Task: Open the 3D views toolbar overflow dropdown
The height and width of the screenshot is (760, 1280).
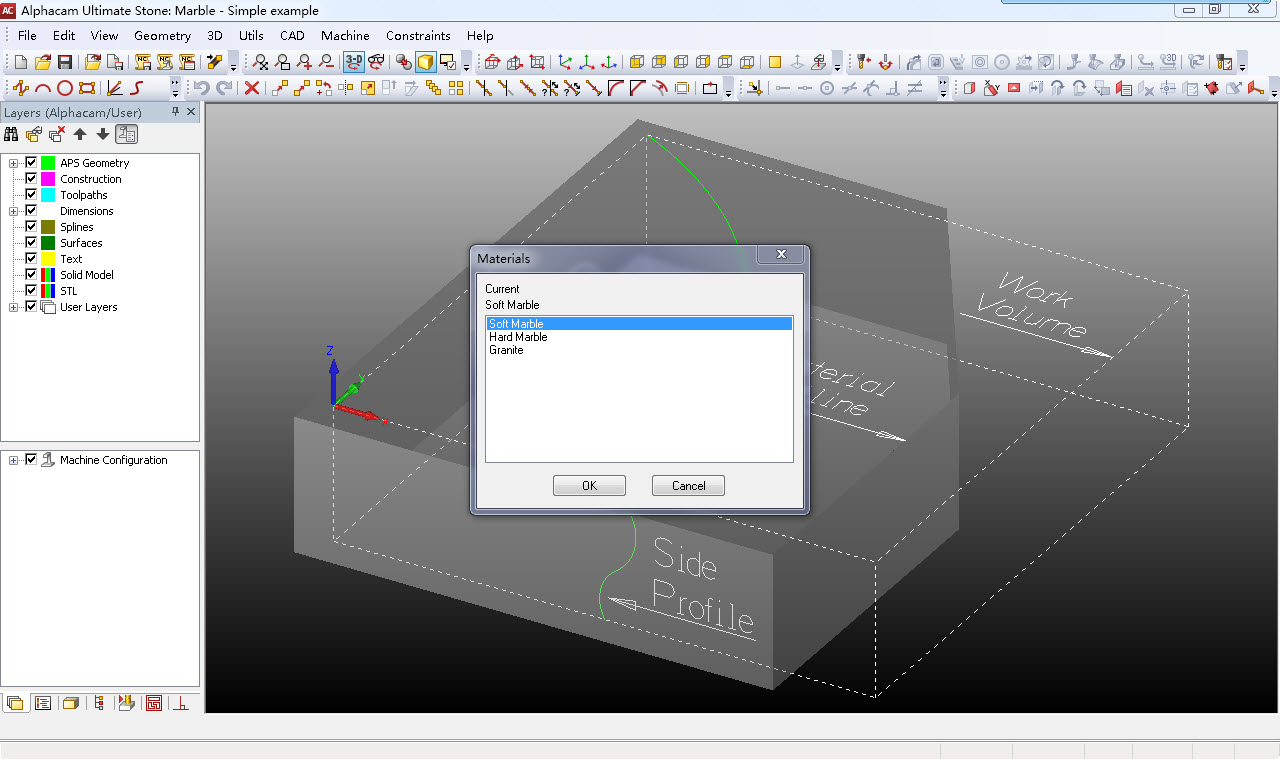Action: 837,64
